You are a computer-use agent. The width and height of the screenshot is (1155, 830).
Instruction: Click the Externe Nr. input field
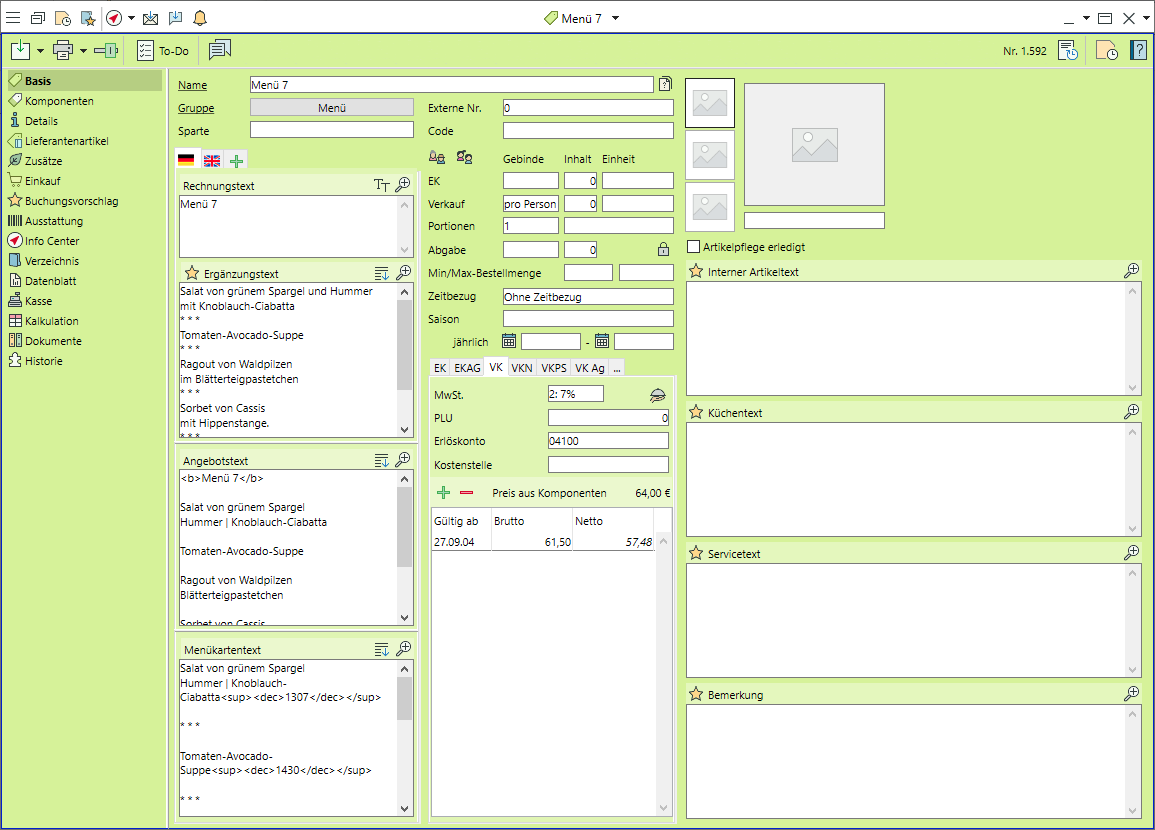coord(588,108)
